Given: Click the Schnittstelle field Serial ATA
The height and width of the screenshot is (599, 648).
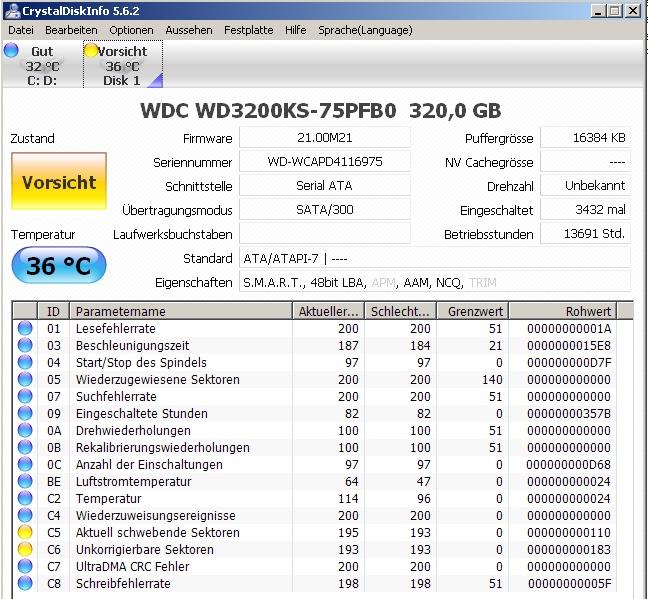Looking at the screenshot, I should (x=324, y=186).
